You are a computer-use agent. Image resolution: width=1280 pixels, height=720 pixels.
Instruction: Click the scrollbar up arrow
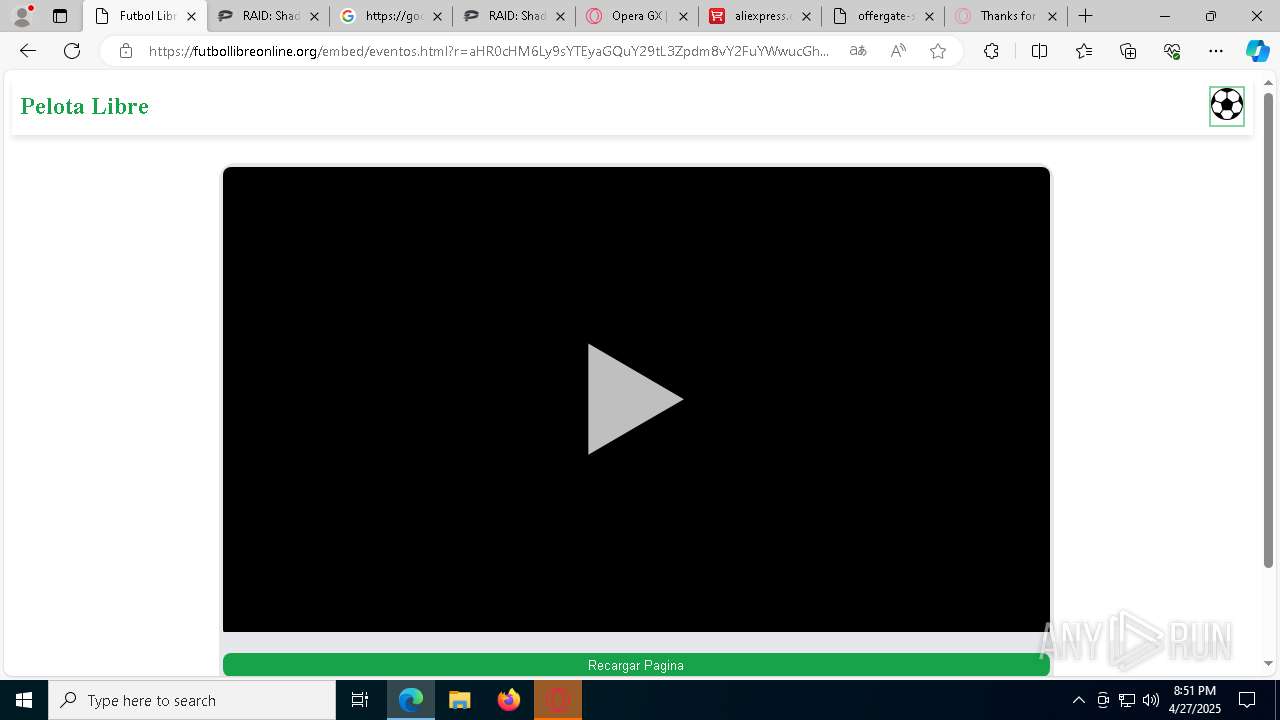[1268, 83]
